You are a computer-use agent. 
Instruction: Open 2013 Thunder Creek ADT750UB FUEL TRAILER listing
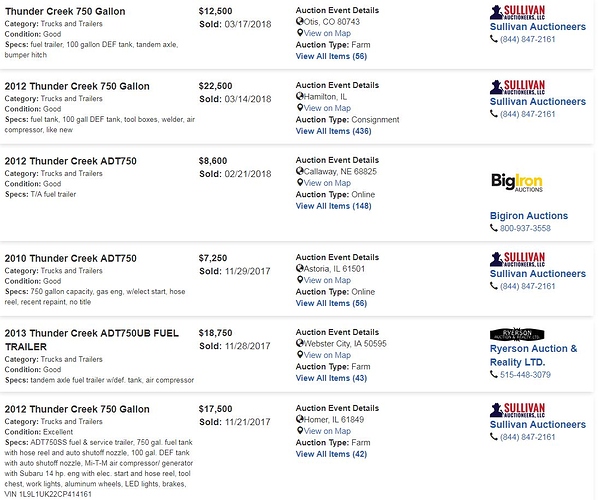coord(92,340)
